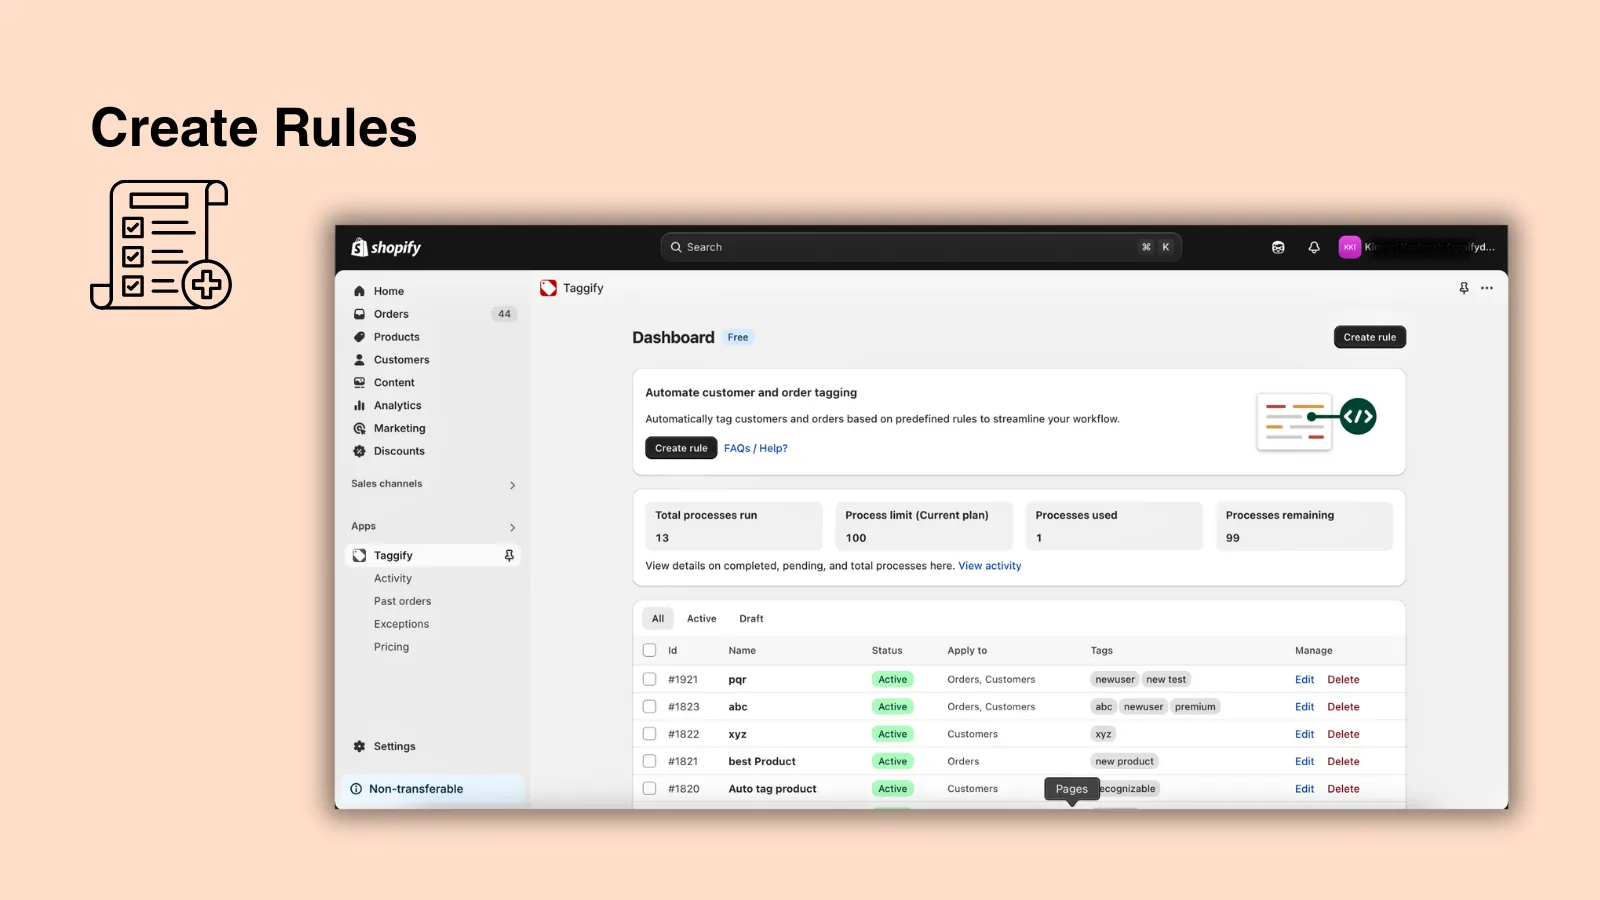The image size is (1600, 900).
Task: Click the Name column header
Action: click(x=742, y=650)
